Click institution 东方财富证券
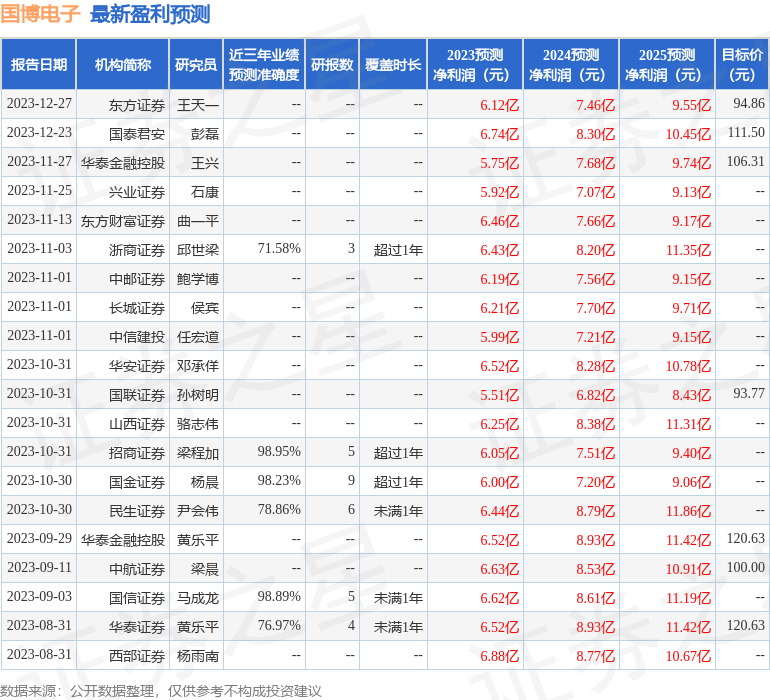The image size is (770, 700). [x=123, y=221]
